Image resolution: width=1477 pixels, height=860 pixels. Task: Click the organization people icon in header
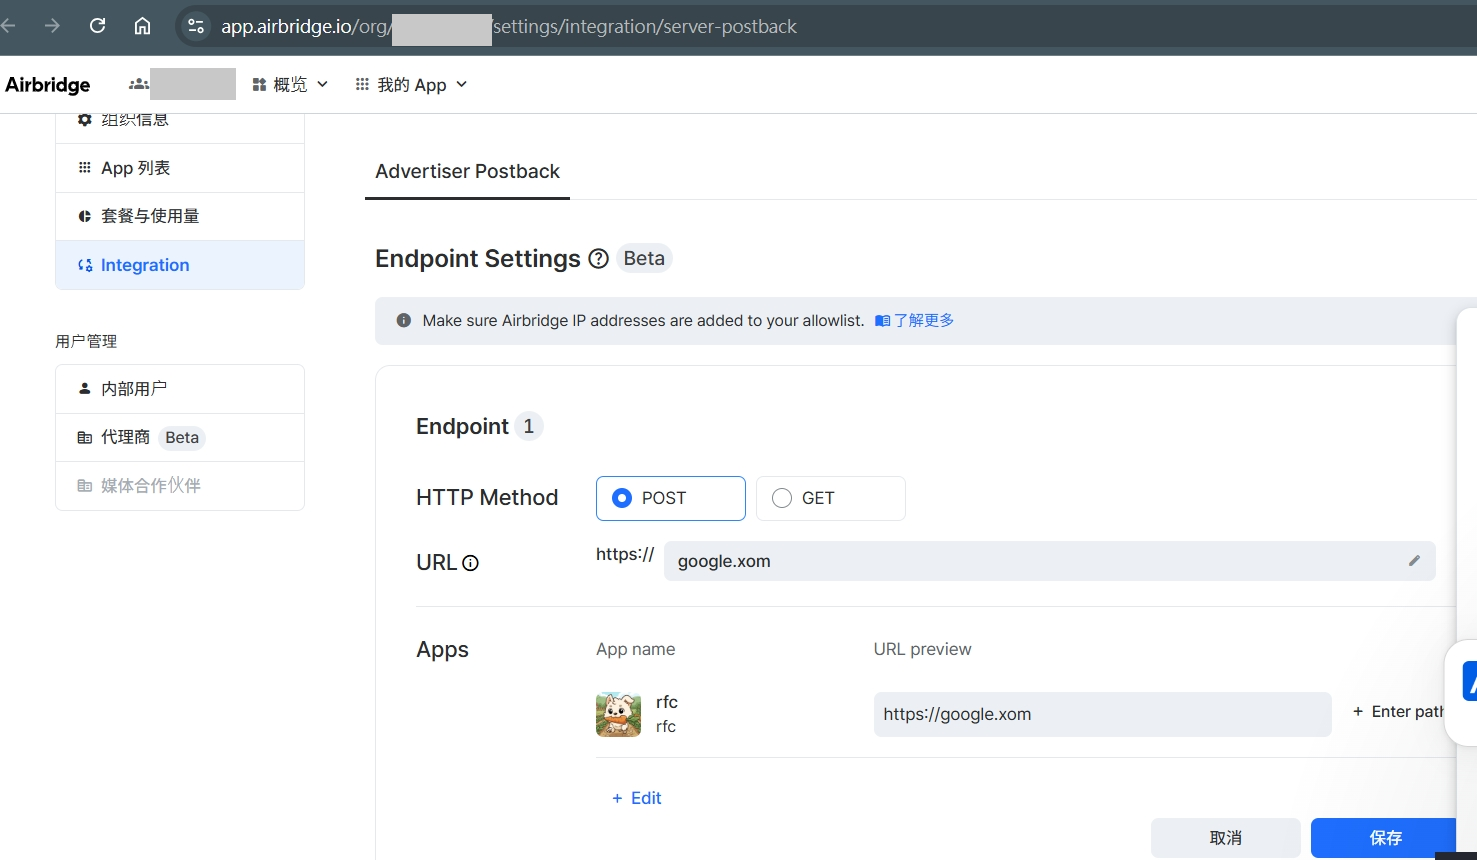(139, 85)
